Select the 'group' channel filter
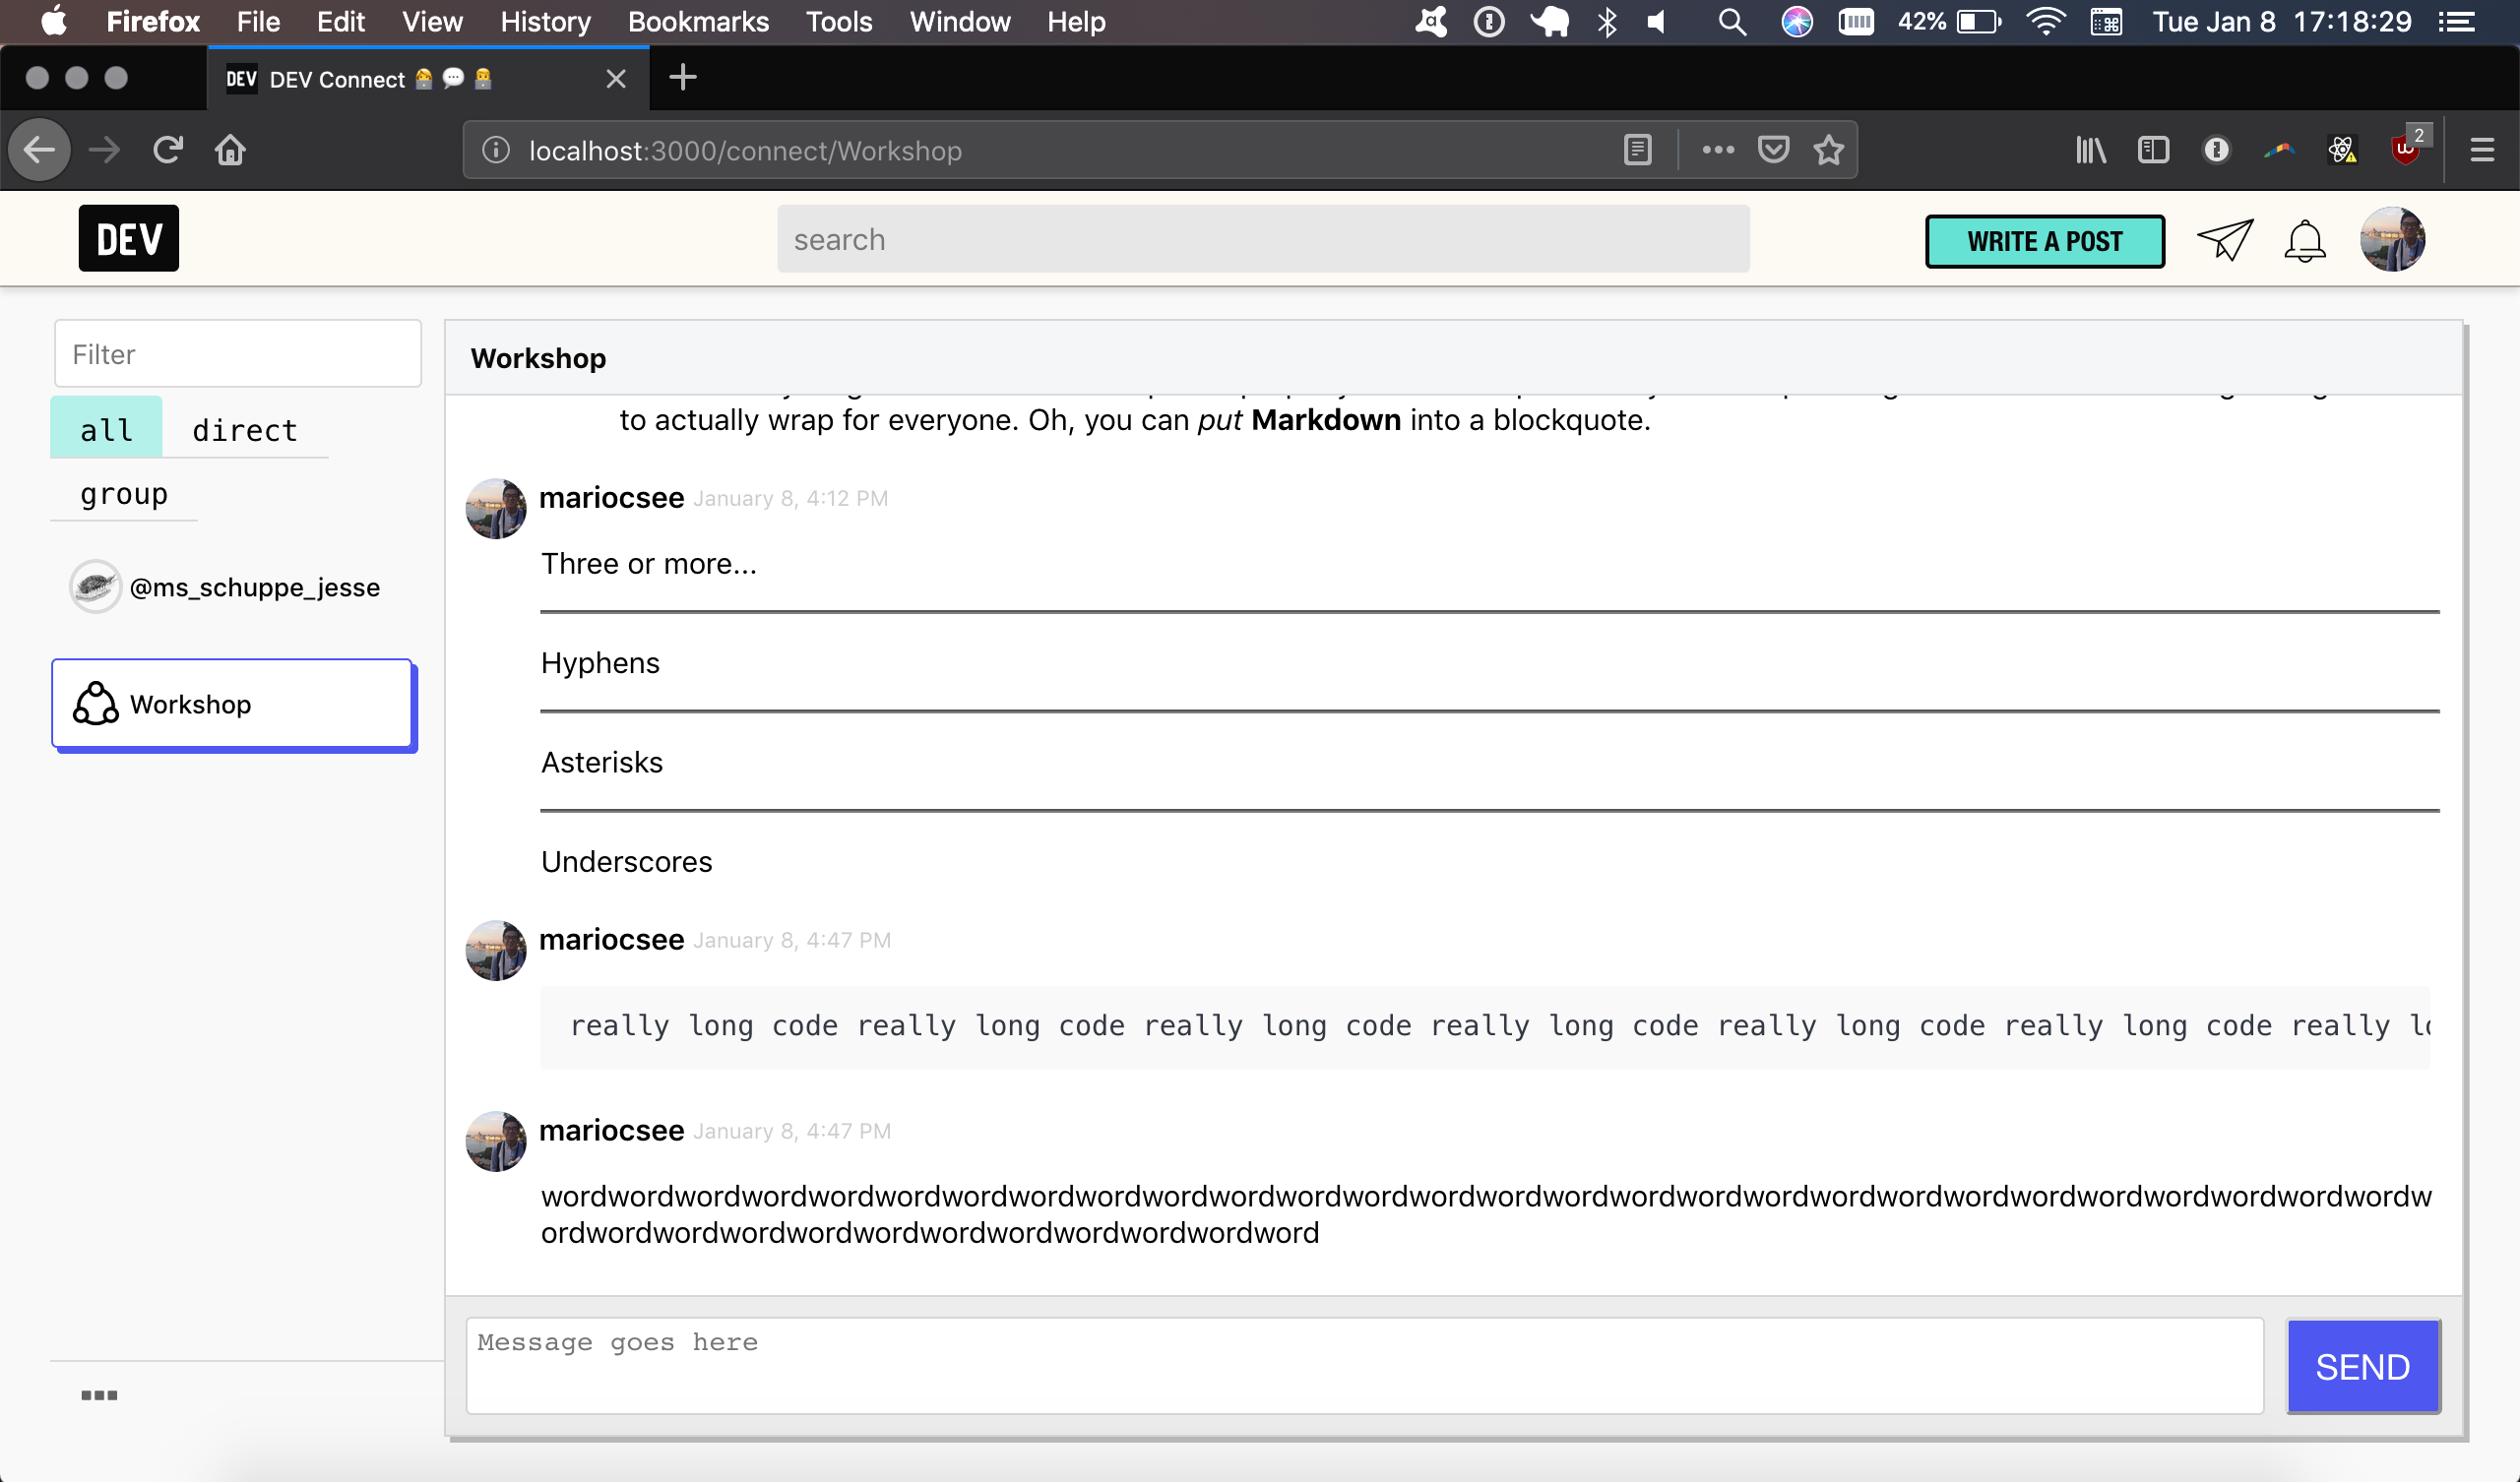Screen dimensions: 2520x1482 pos(124,493)
